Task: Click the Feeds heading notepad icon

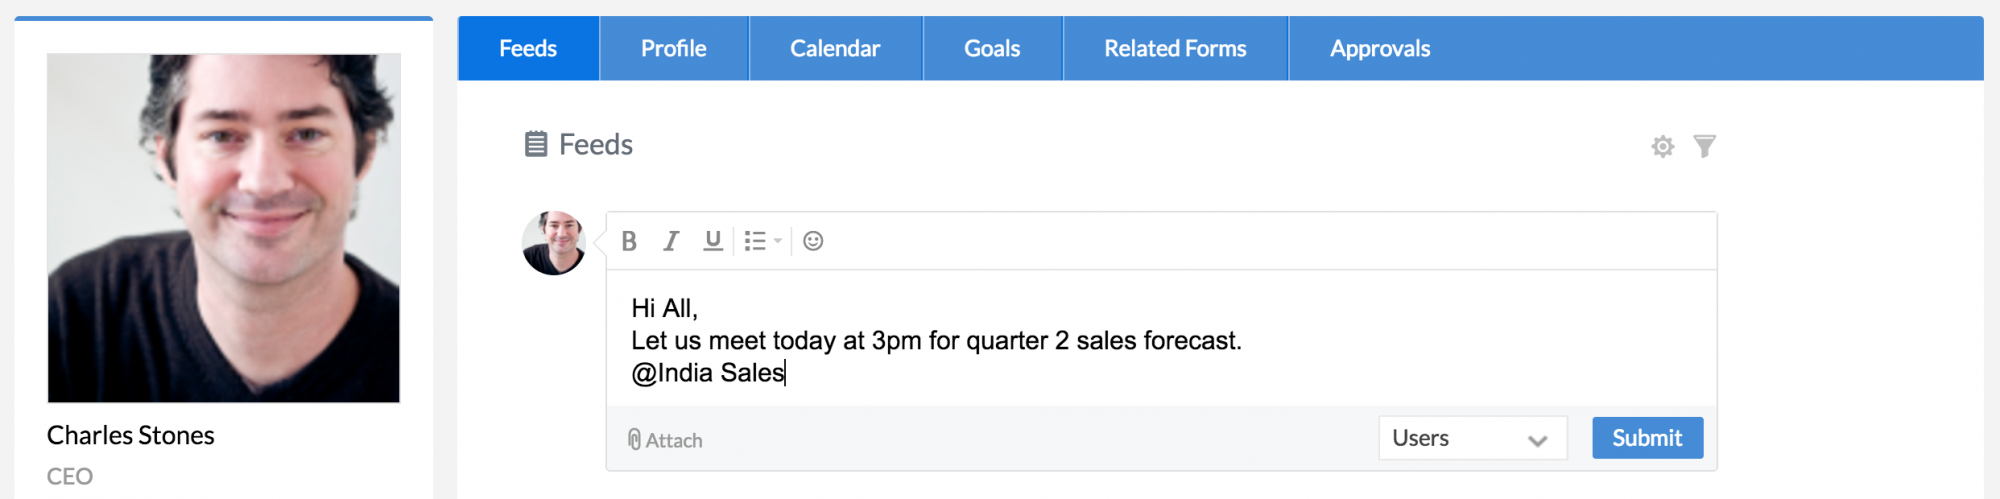Action: (536, 145)
